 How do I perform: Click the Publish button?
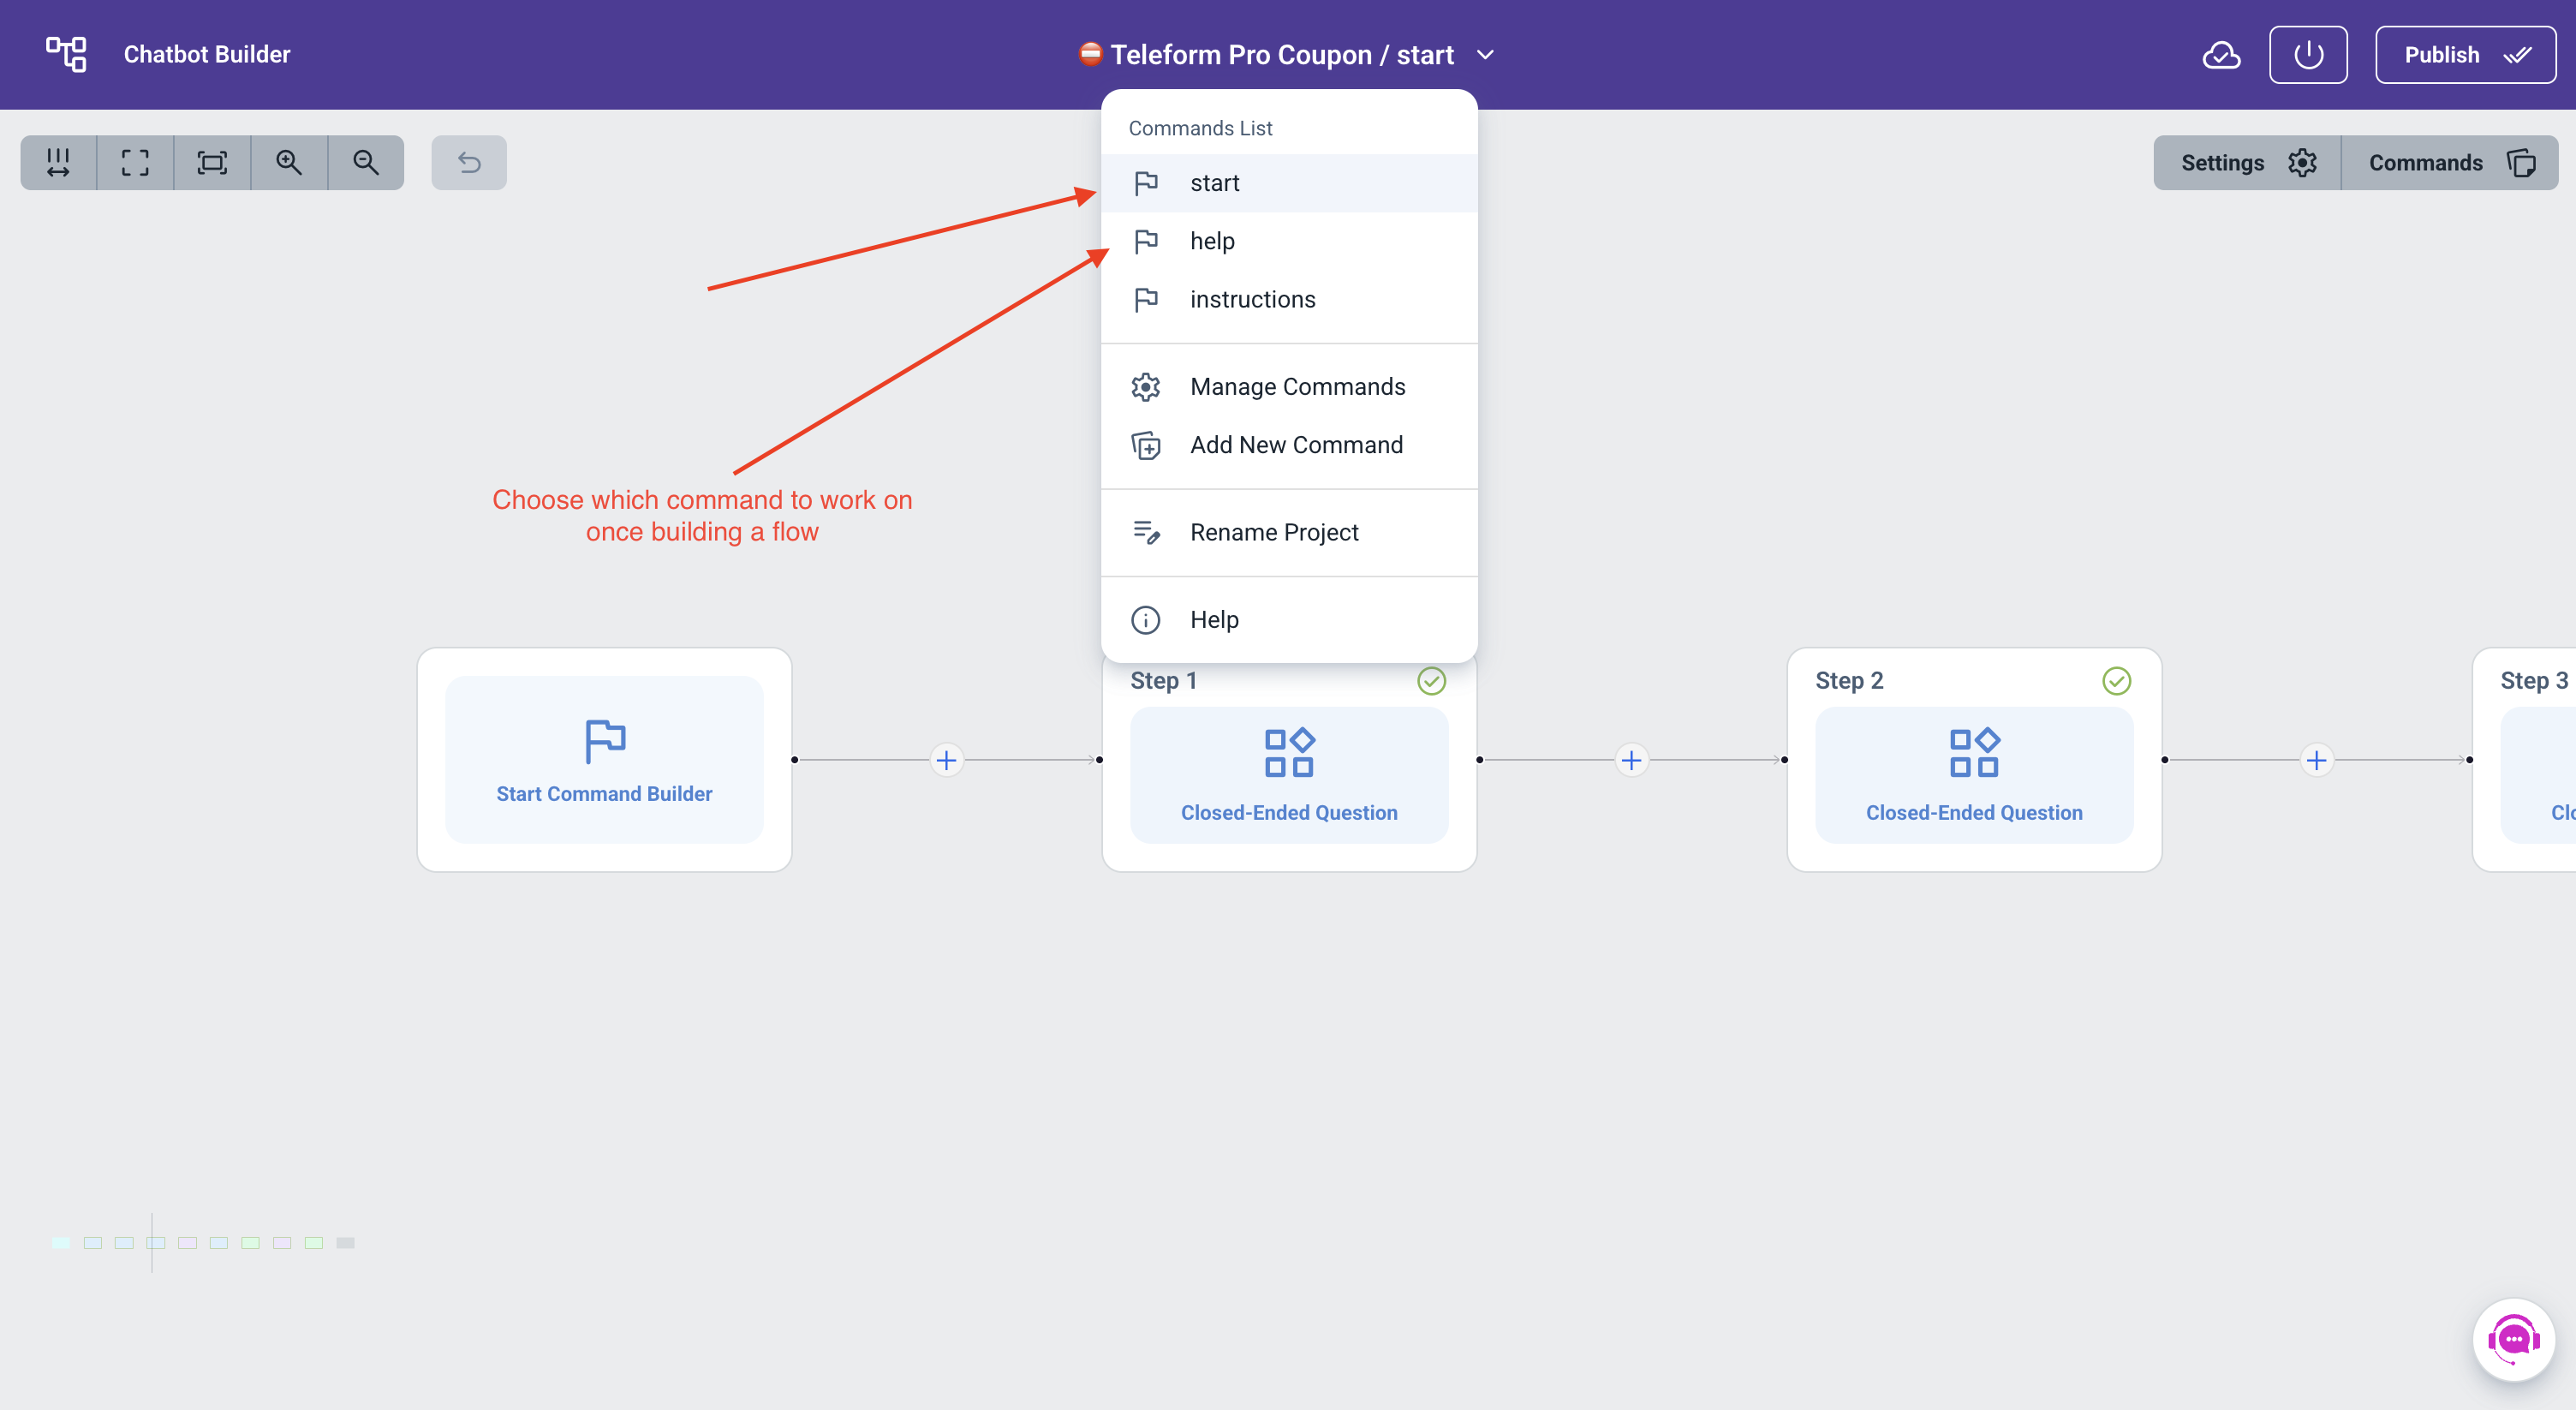2465,55
